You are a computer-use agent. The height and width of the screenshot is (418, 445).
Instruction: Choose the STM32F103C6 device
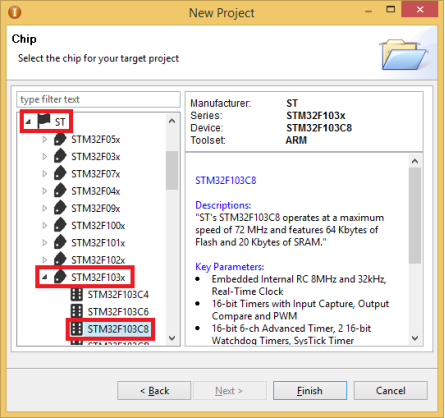[x=118, y=312]
